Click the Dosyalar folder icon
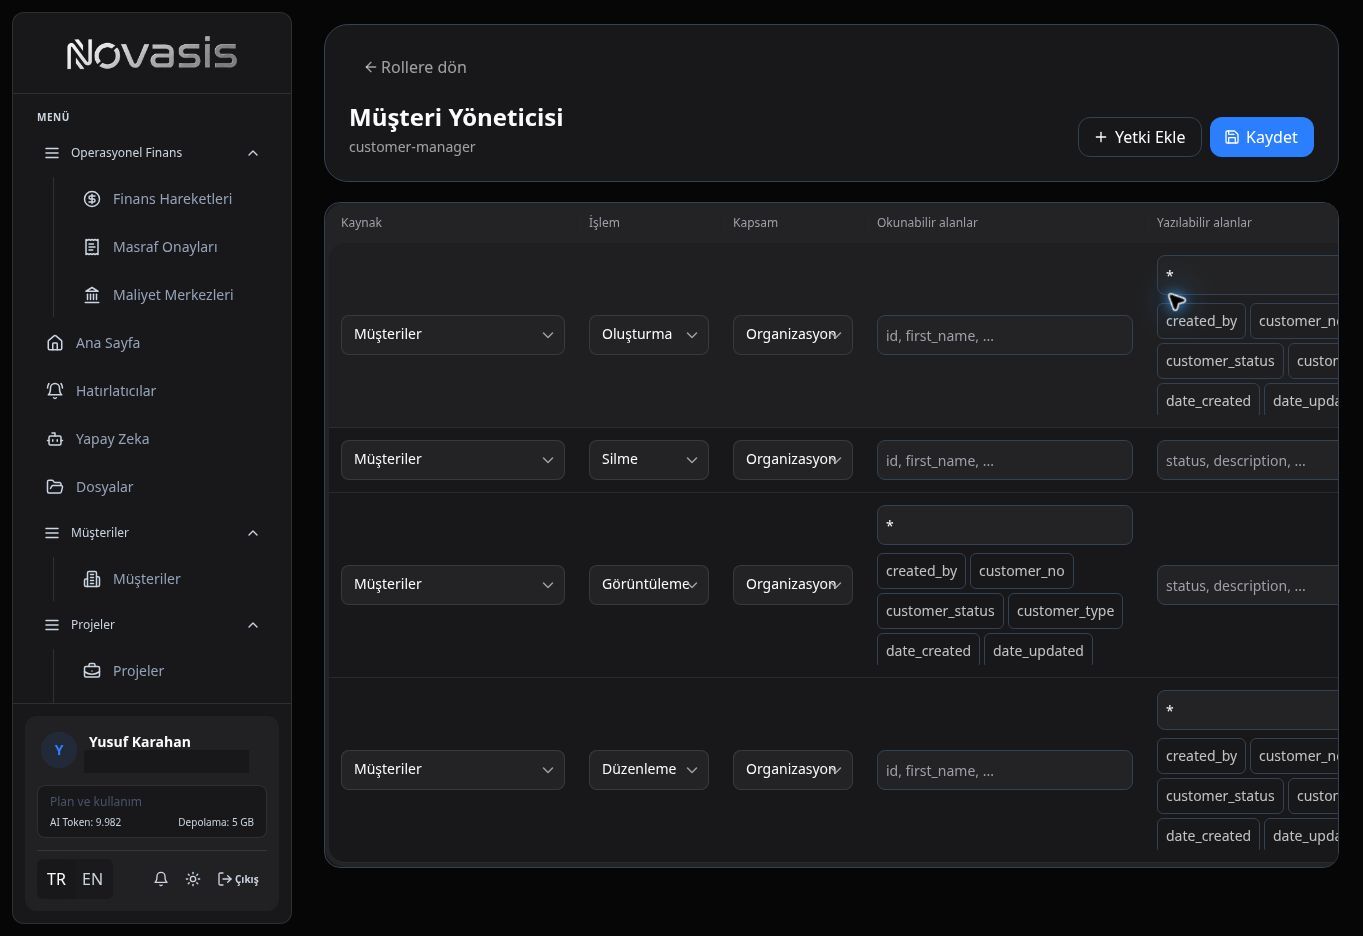Image resolution: width=1363 pixels, height=936 pixels. coord(55,487)
